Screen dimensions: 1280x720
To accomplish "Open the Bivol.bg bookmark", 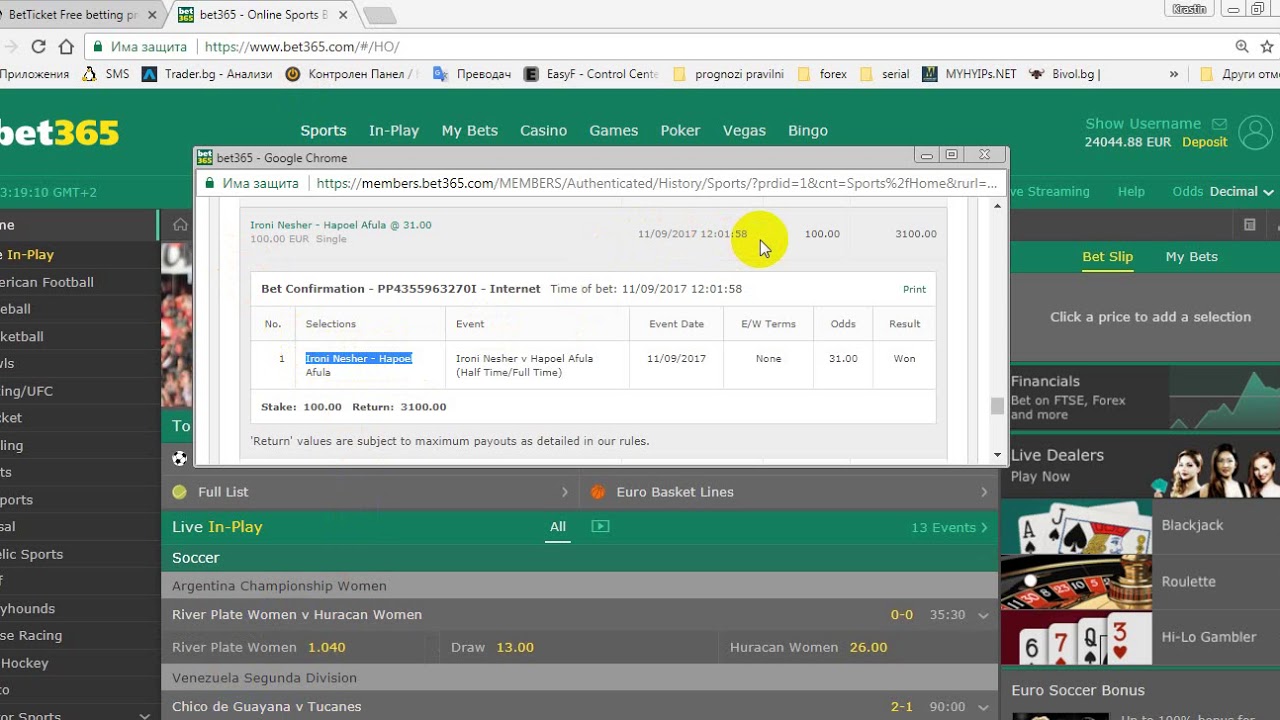I will (1064, 74).
